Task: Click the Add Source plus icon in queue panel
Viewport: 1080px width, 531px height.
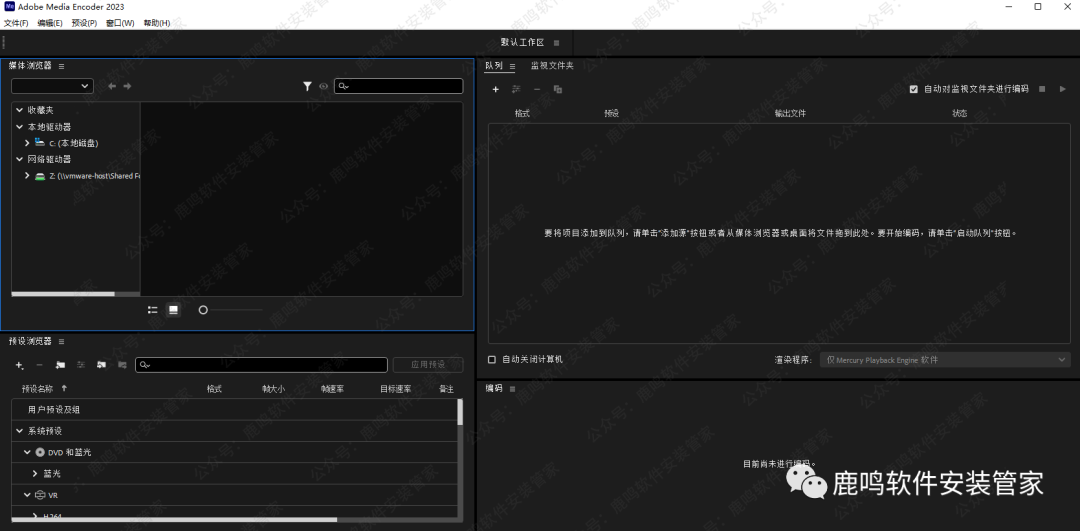Action: click(x=495, y=90)
